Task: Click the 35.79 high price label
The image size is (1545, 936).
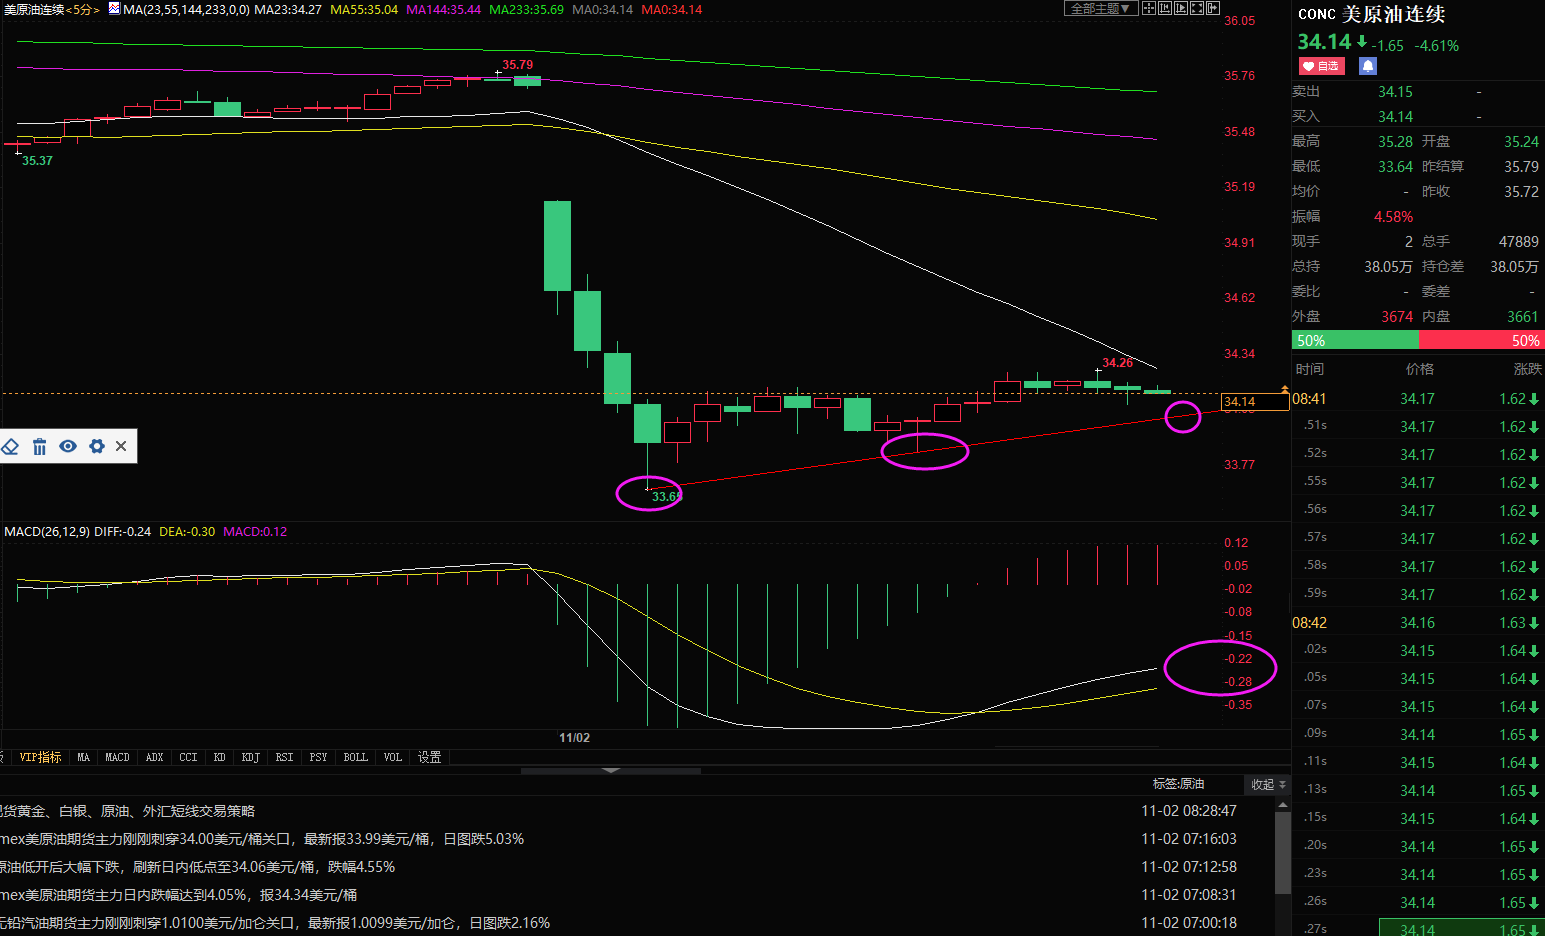Action: coord(517,65)
